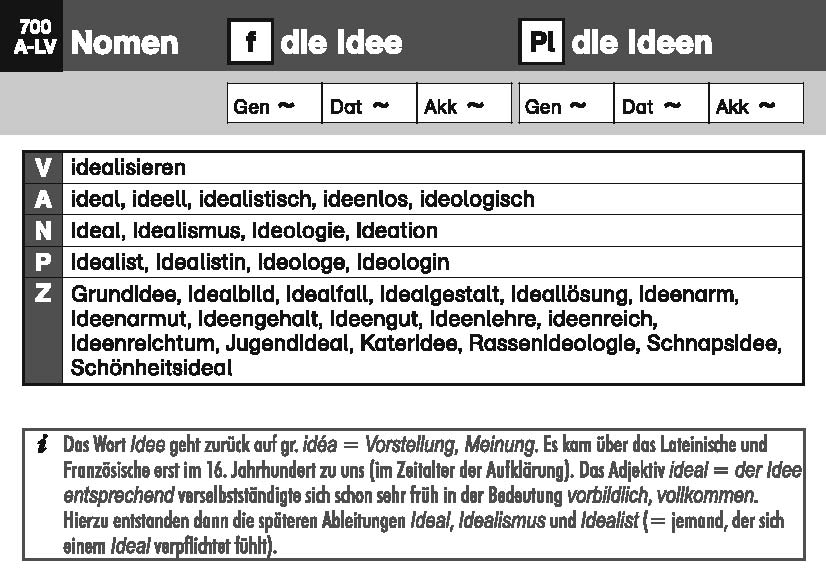The height and width of the screenshot is (588, 826).
Task: Click the 'Pl' plural icon box
Action: pyautogui.click(x=541, y=43)
